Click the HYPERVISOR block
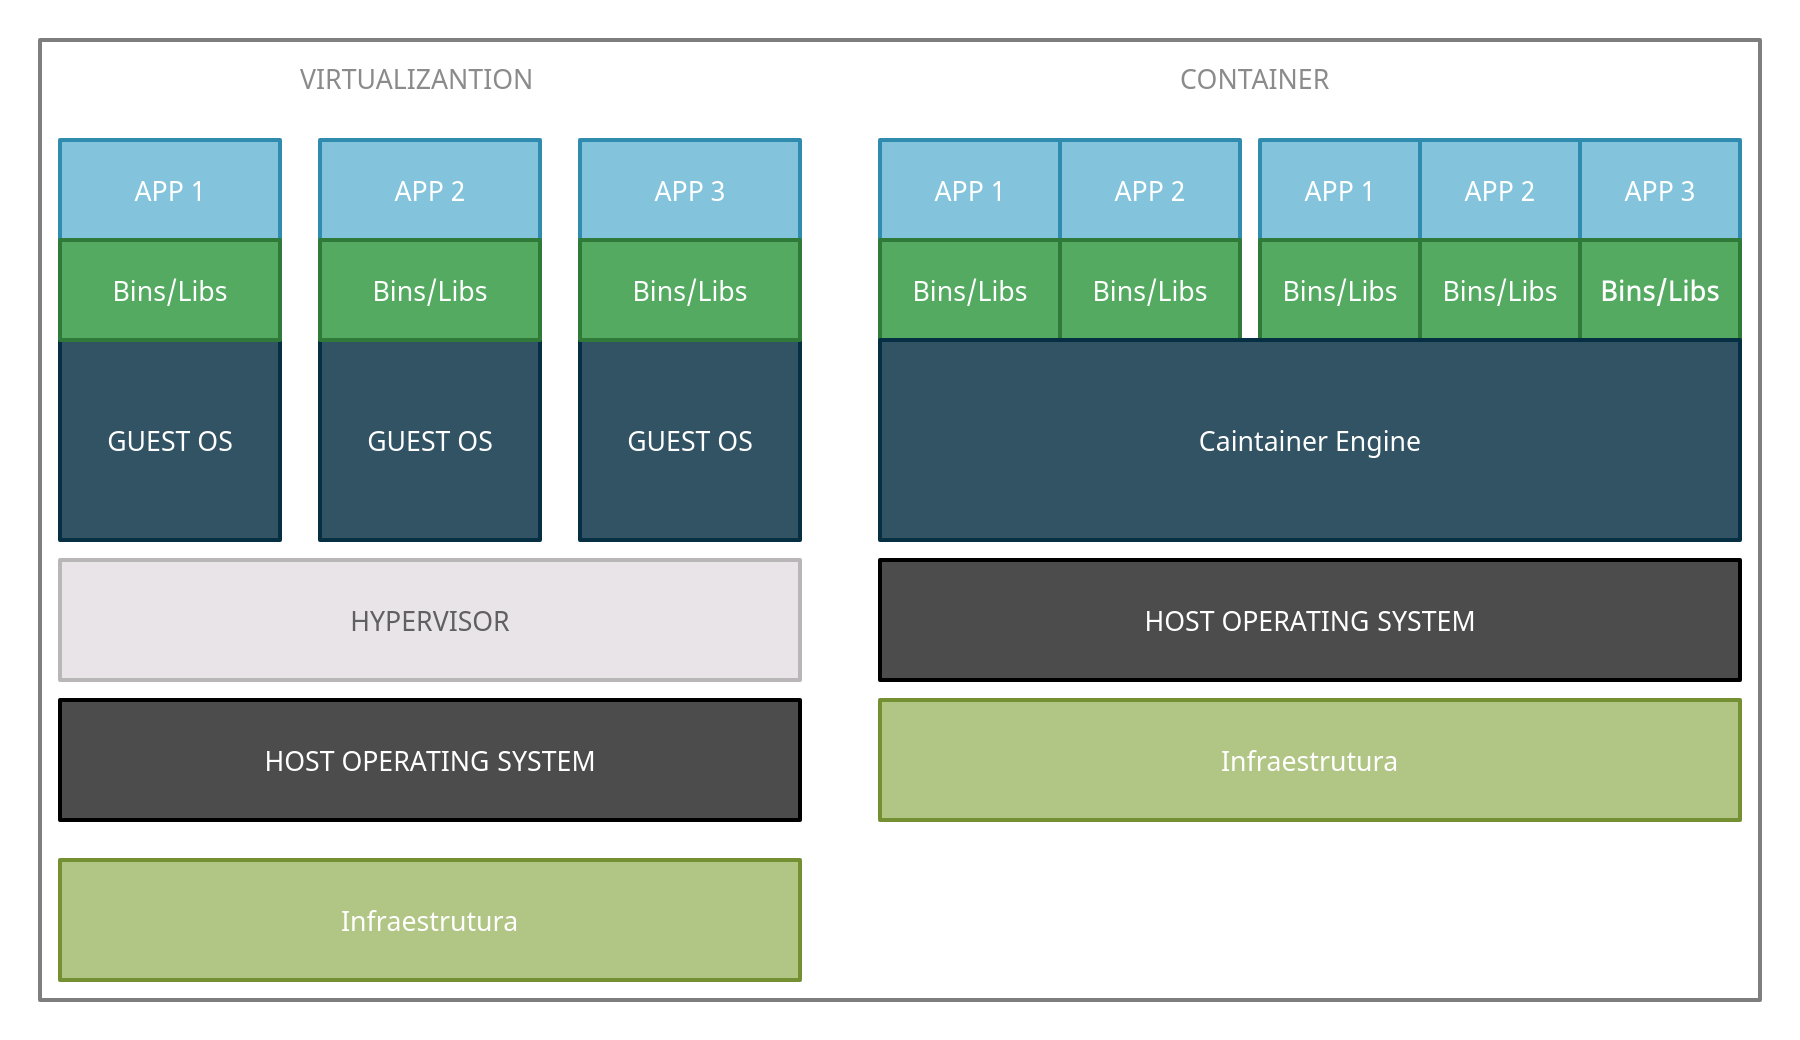Viewport: 1800px width, 1040px height. click(x=430, y=620)
